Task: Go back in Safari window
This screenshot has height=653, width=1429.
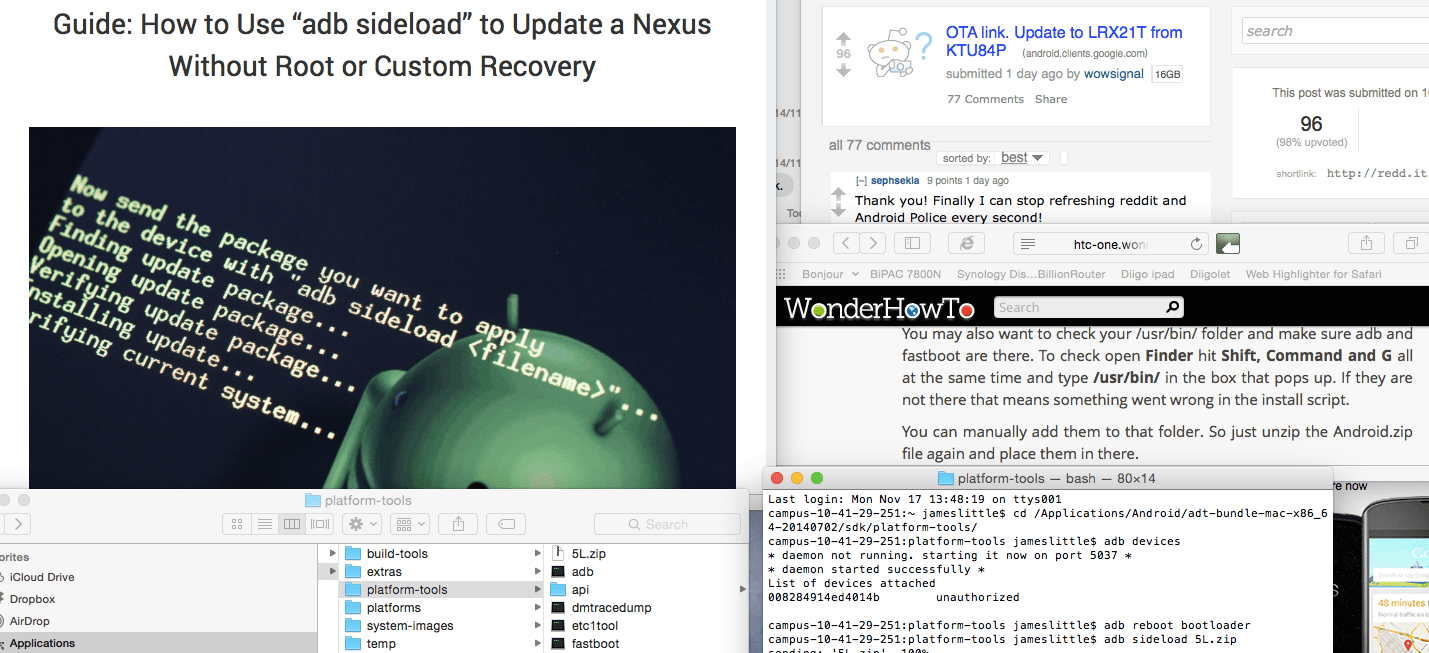Action: tap(847, 243)
